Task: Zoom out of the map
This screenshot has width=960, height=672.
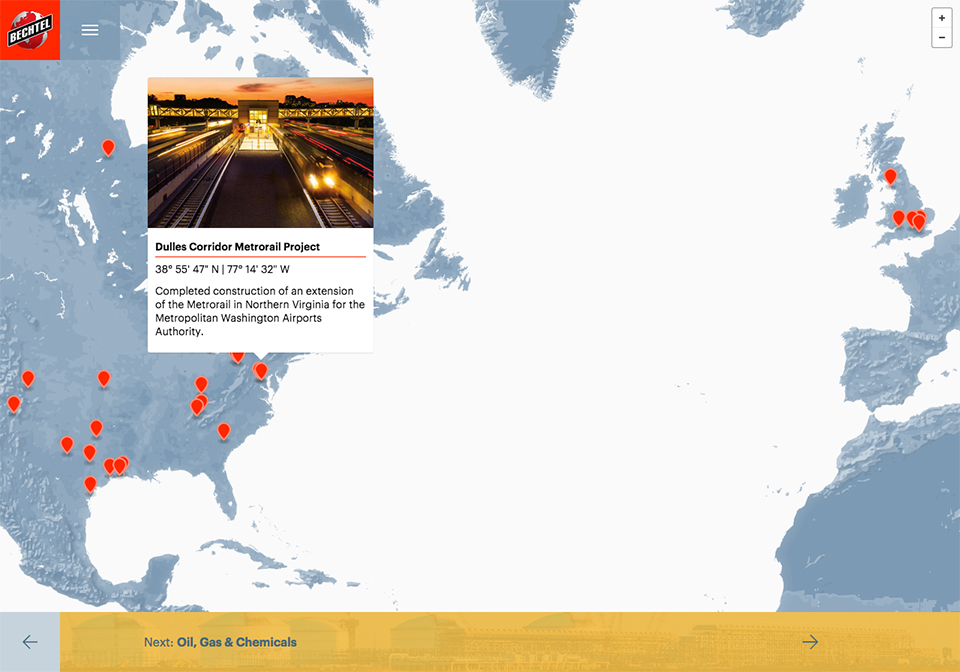Action: click(x=941, y=38)
